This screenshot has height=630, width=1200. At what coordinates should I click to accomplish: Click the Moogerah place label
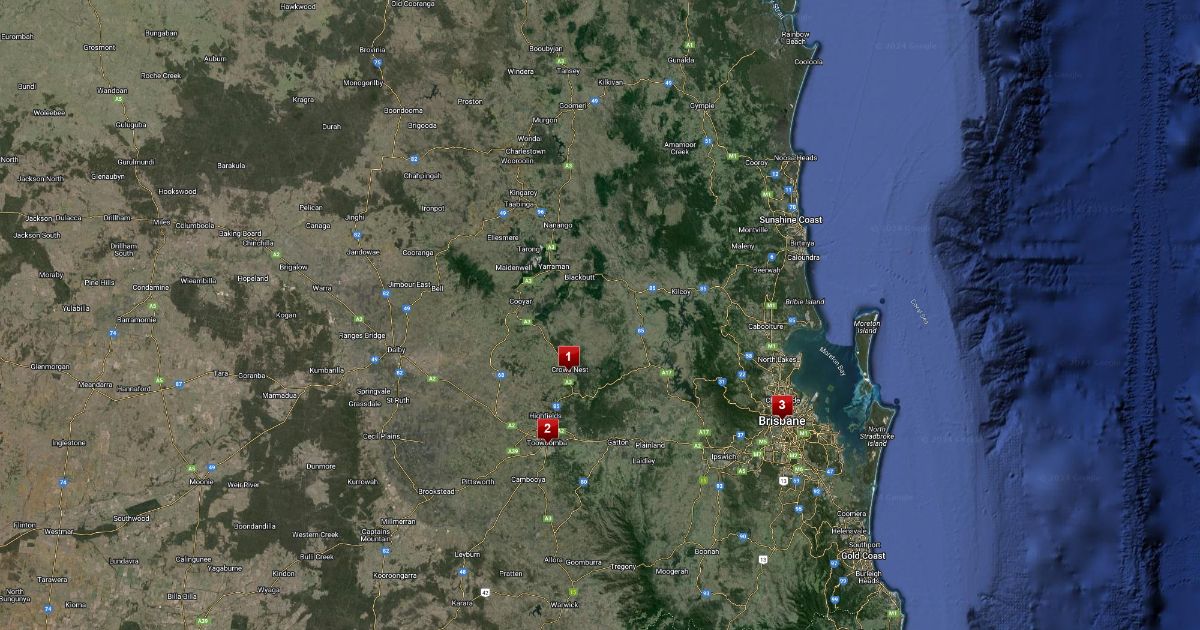click(672, 571)
